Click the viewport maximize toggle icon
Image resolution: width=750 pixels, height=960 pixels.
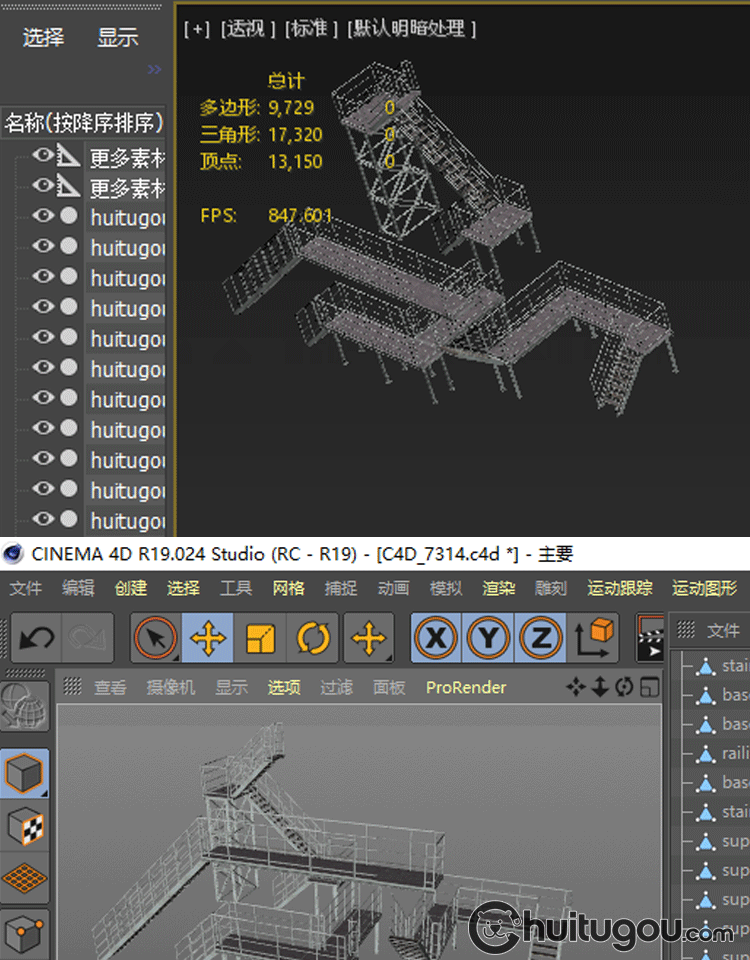coord(649,687)
